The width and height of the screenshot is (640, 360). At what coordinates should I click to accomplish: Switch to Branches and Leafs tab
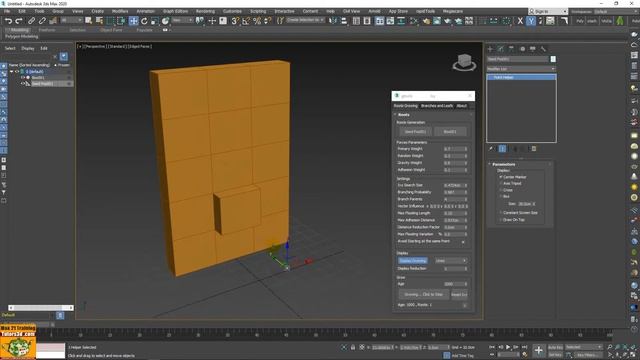pyautogui.click(x=437, y=106)
